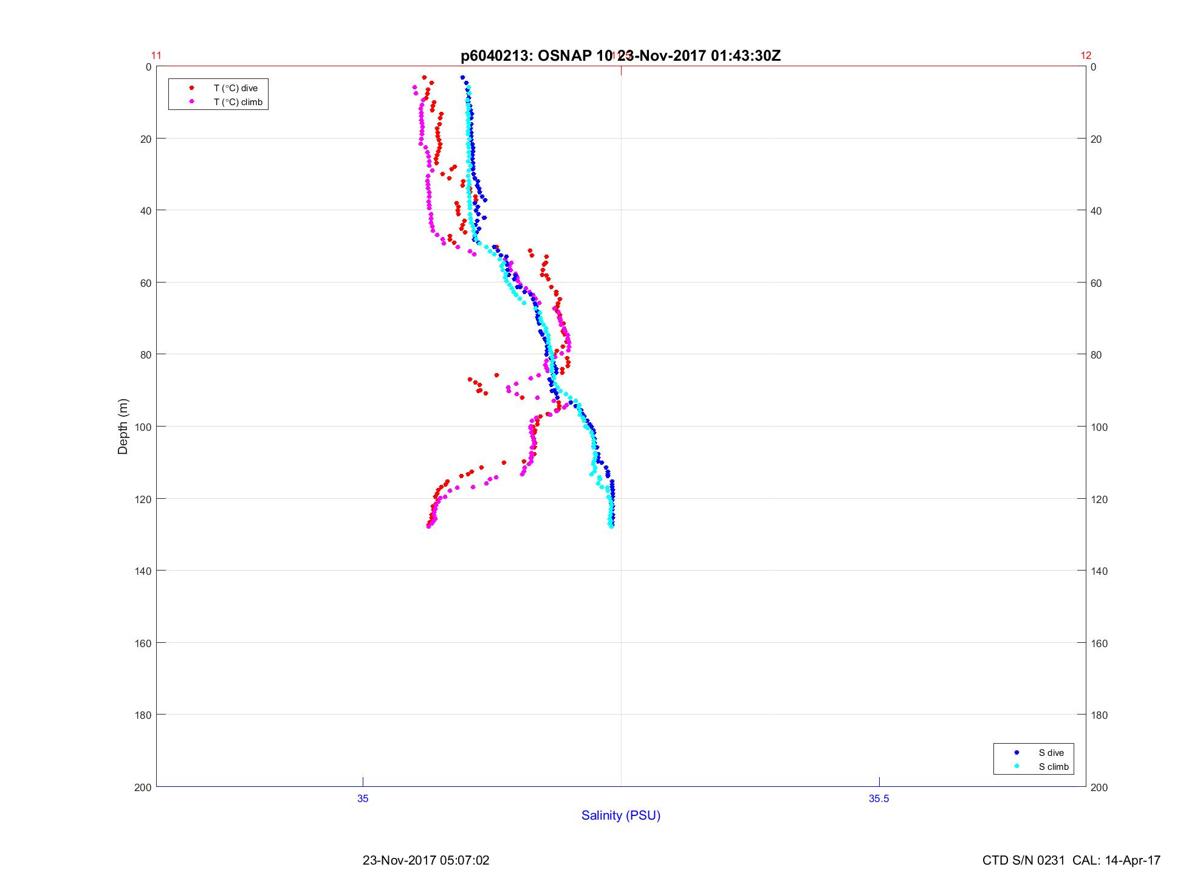Click right-axis depth tick label 200
This screenshot has width=1200, height=885.
(1100, 787)
